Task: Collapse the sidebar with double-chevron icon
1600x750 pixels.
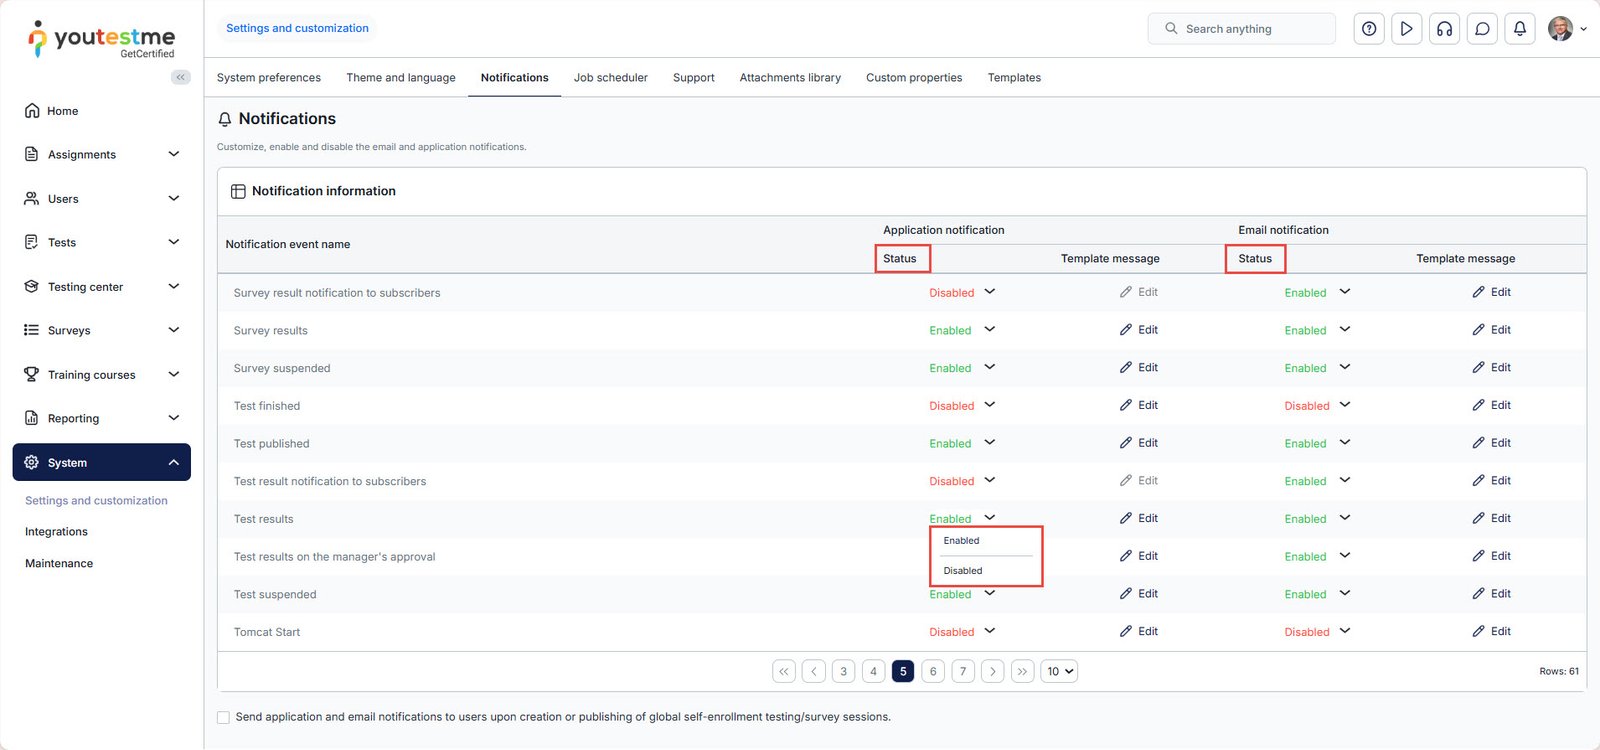Action: (180, 77)
